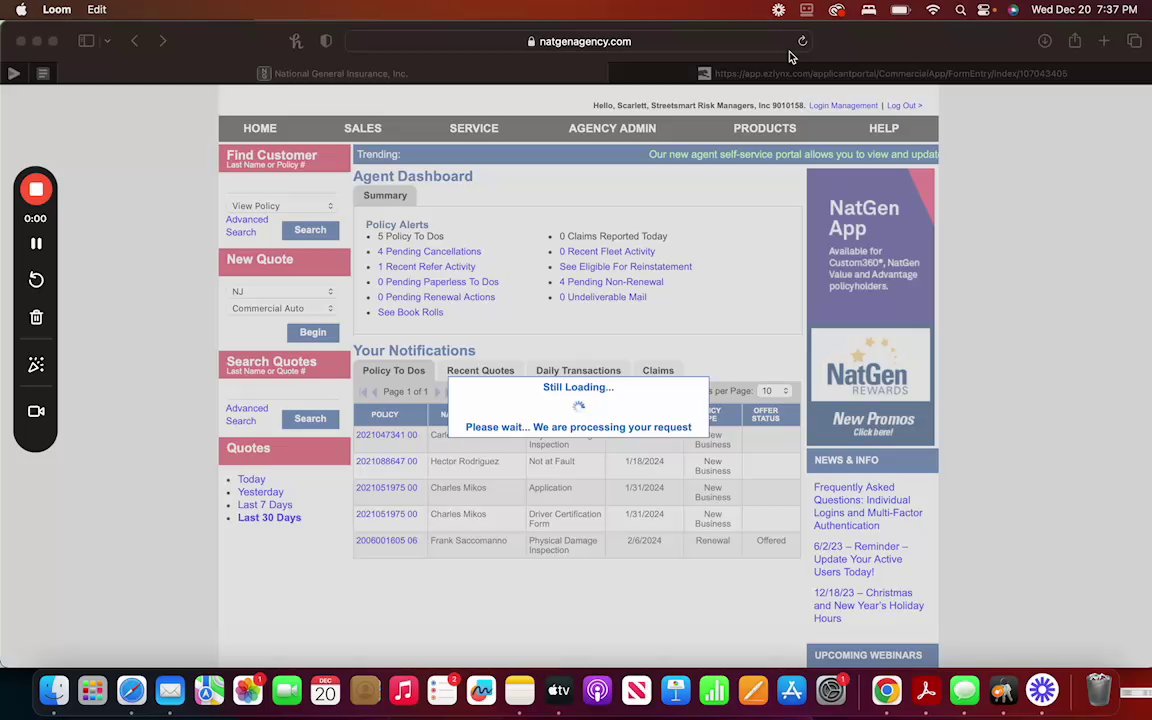Restart the Loom recording
The height and width of the screenshot is (720, 1152).
(x=35, y=280)
